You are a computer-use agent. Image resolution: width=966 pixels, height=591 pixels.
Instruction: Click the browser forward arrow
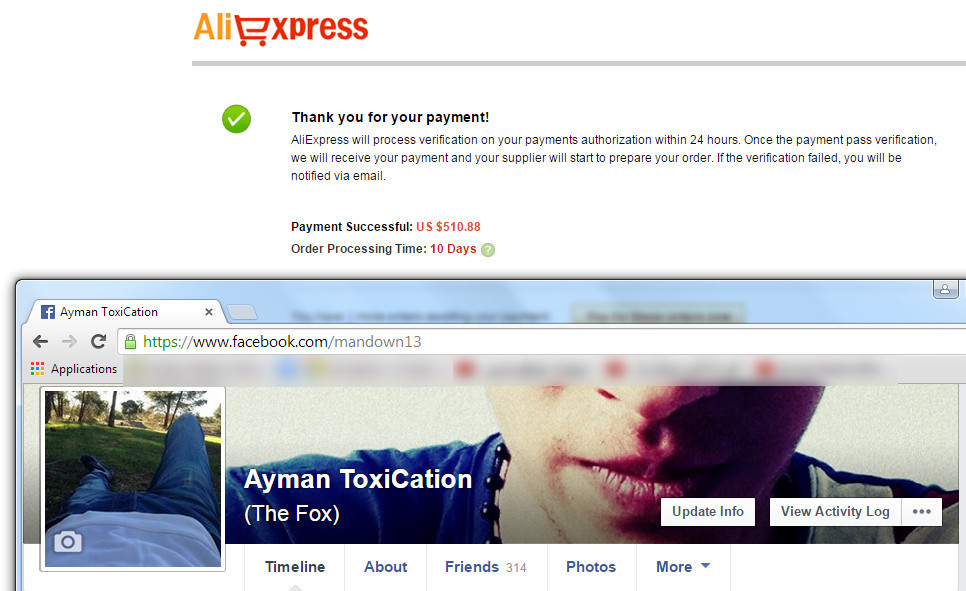point(70,341)
